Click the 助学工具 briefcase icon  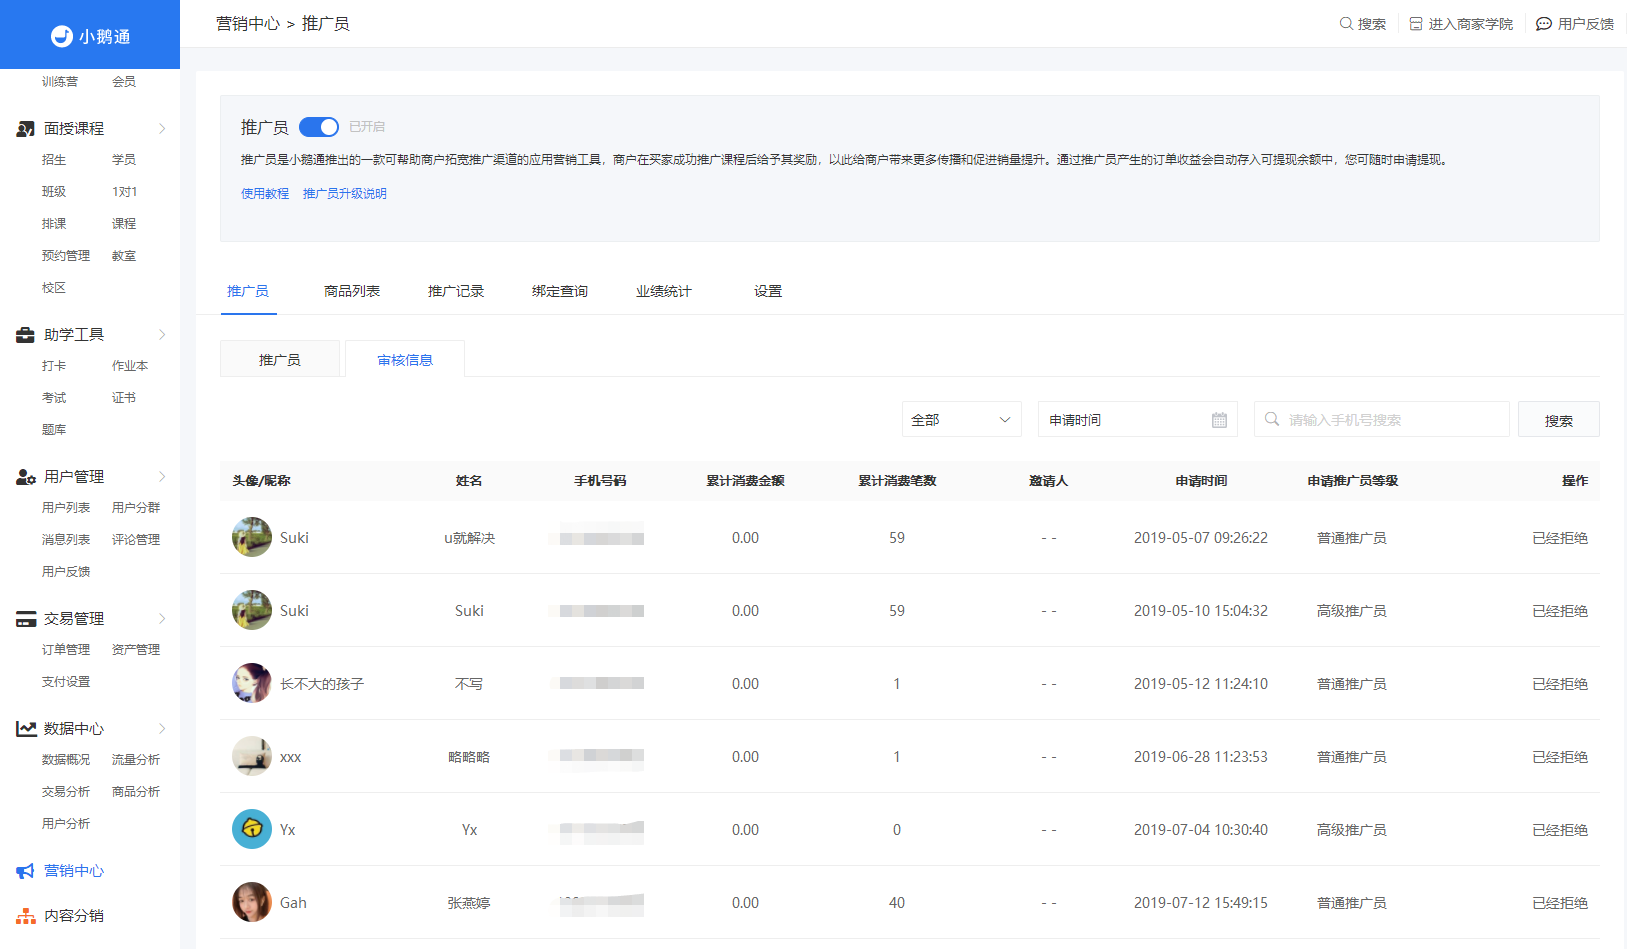tap(26, 335)
